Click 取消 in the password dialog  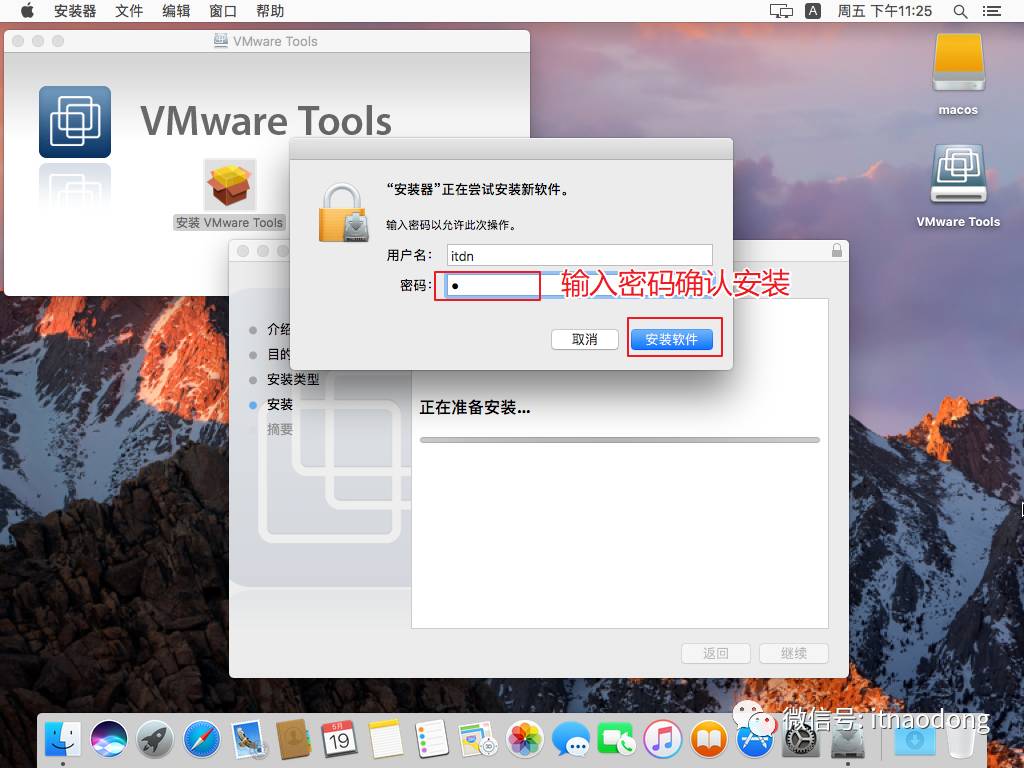[584, 339]
